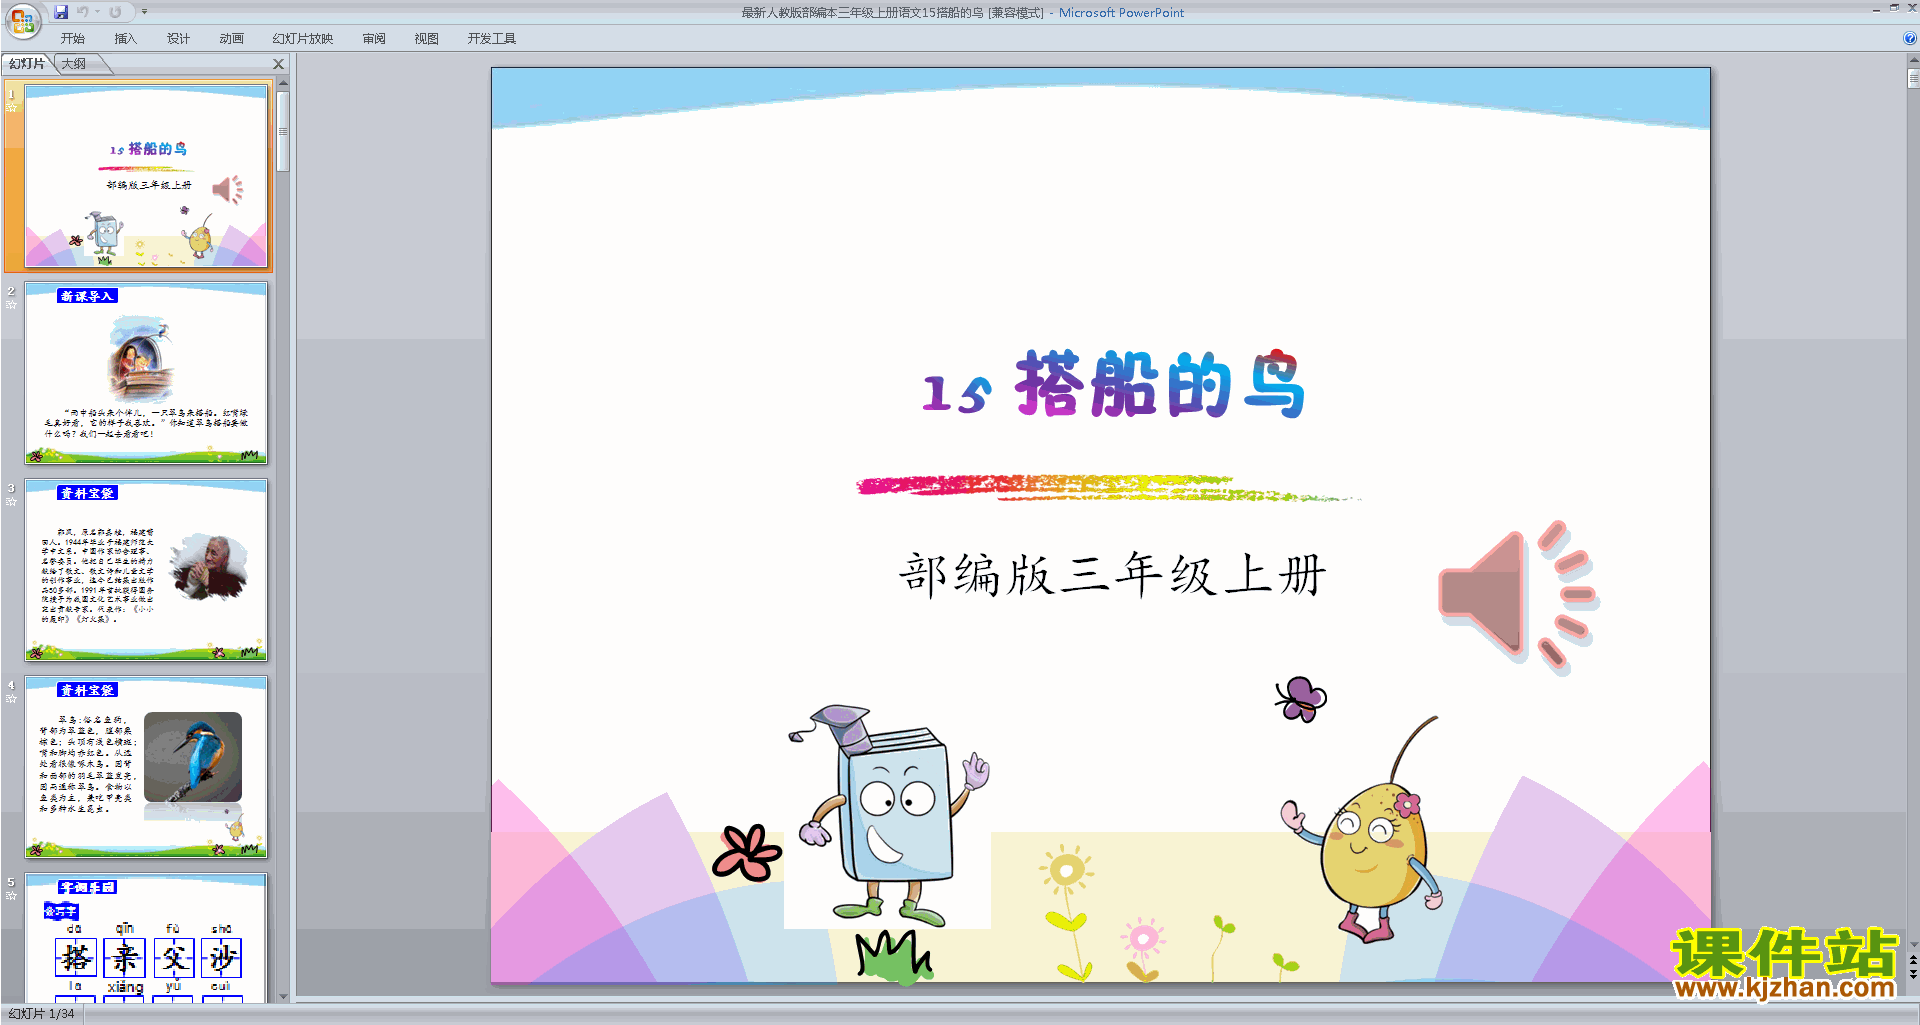The image size is (1920, 1025).
Task: Click thumbnail pane scroll up arrow
Action: pos(283,83)
